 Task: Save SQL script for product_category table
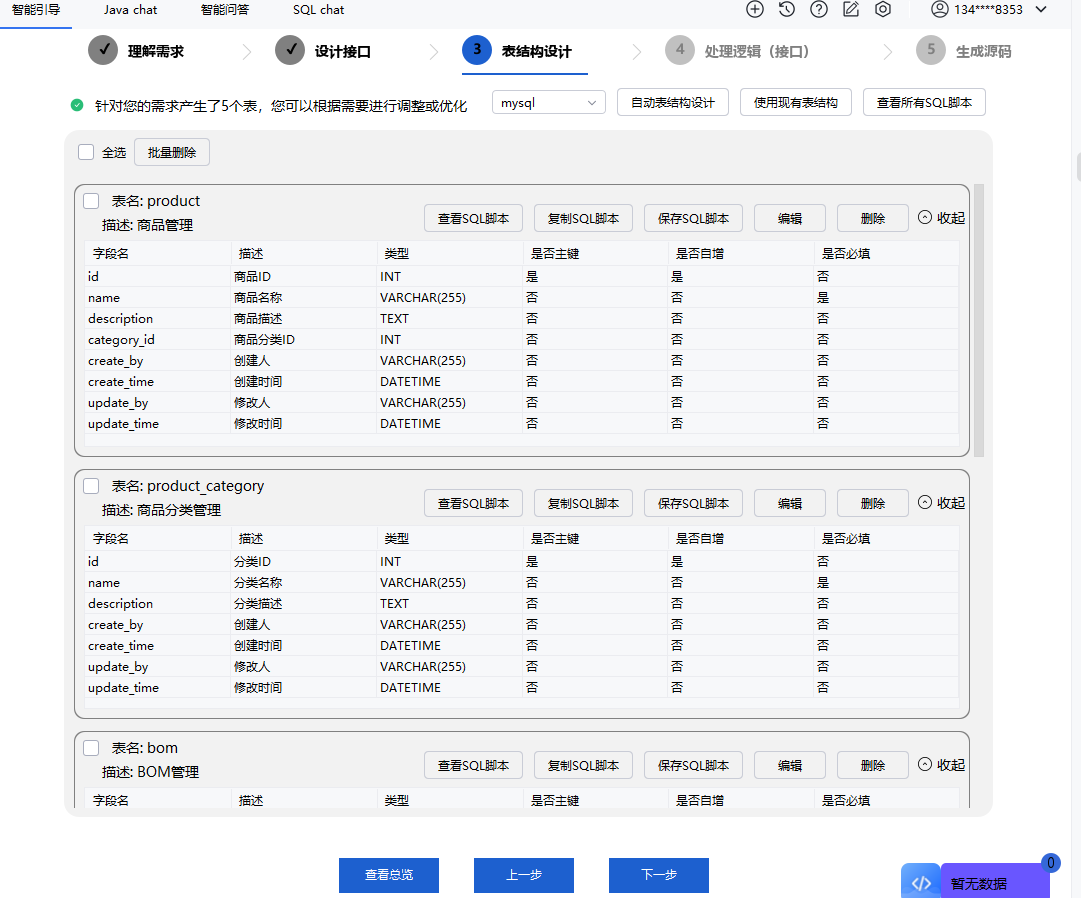(x=694, y=504)
